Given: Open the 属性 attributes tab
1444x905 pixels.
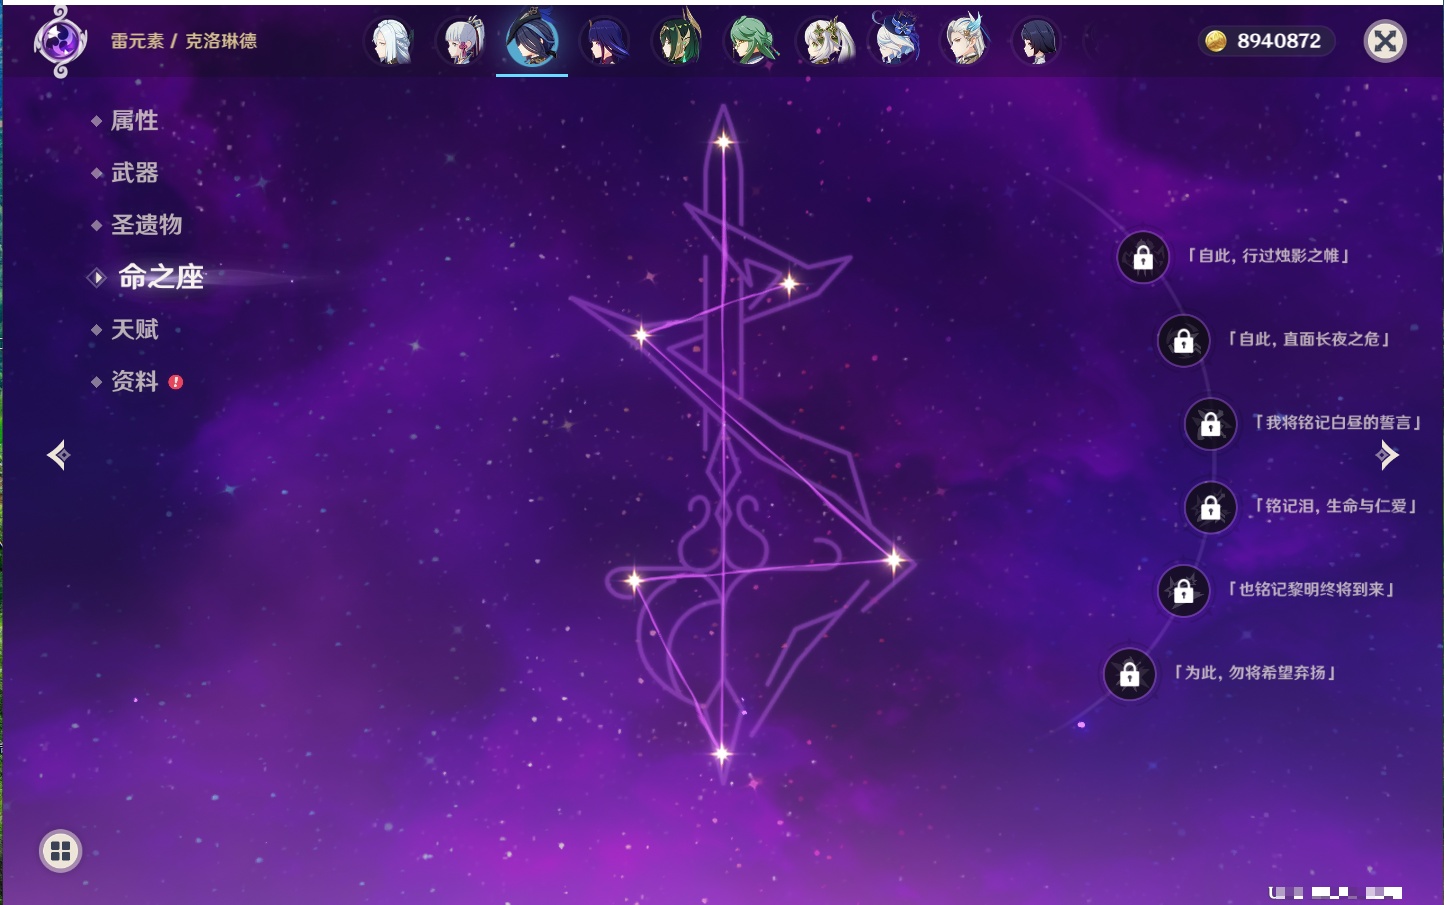Looking at the screenshot, I should tap(134, 121).
